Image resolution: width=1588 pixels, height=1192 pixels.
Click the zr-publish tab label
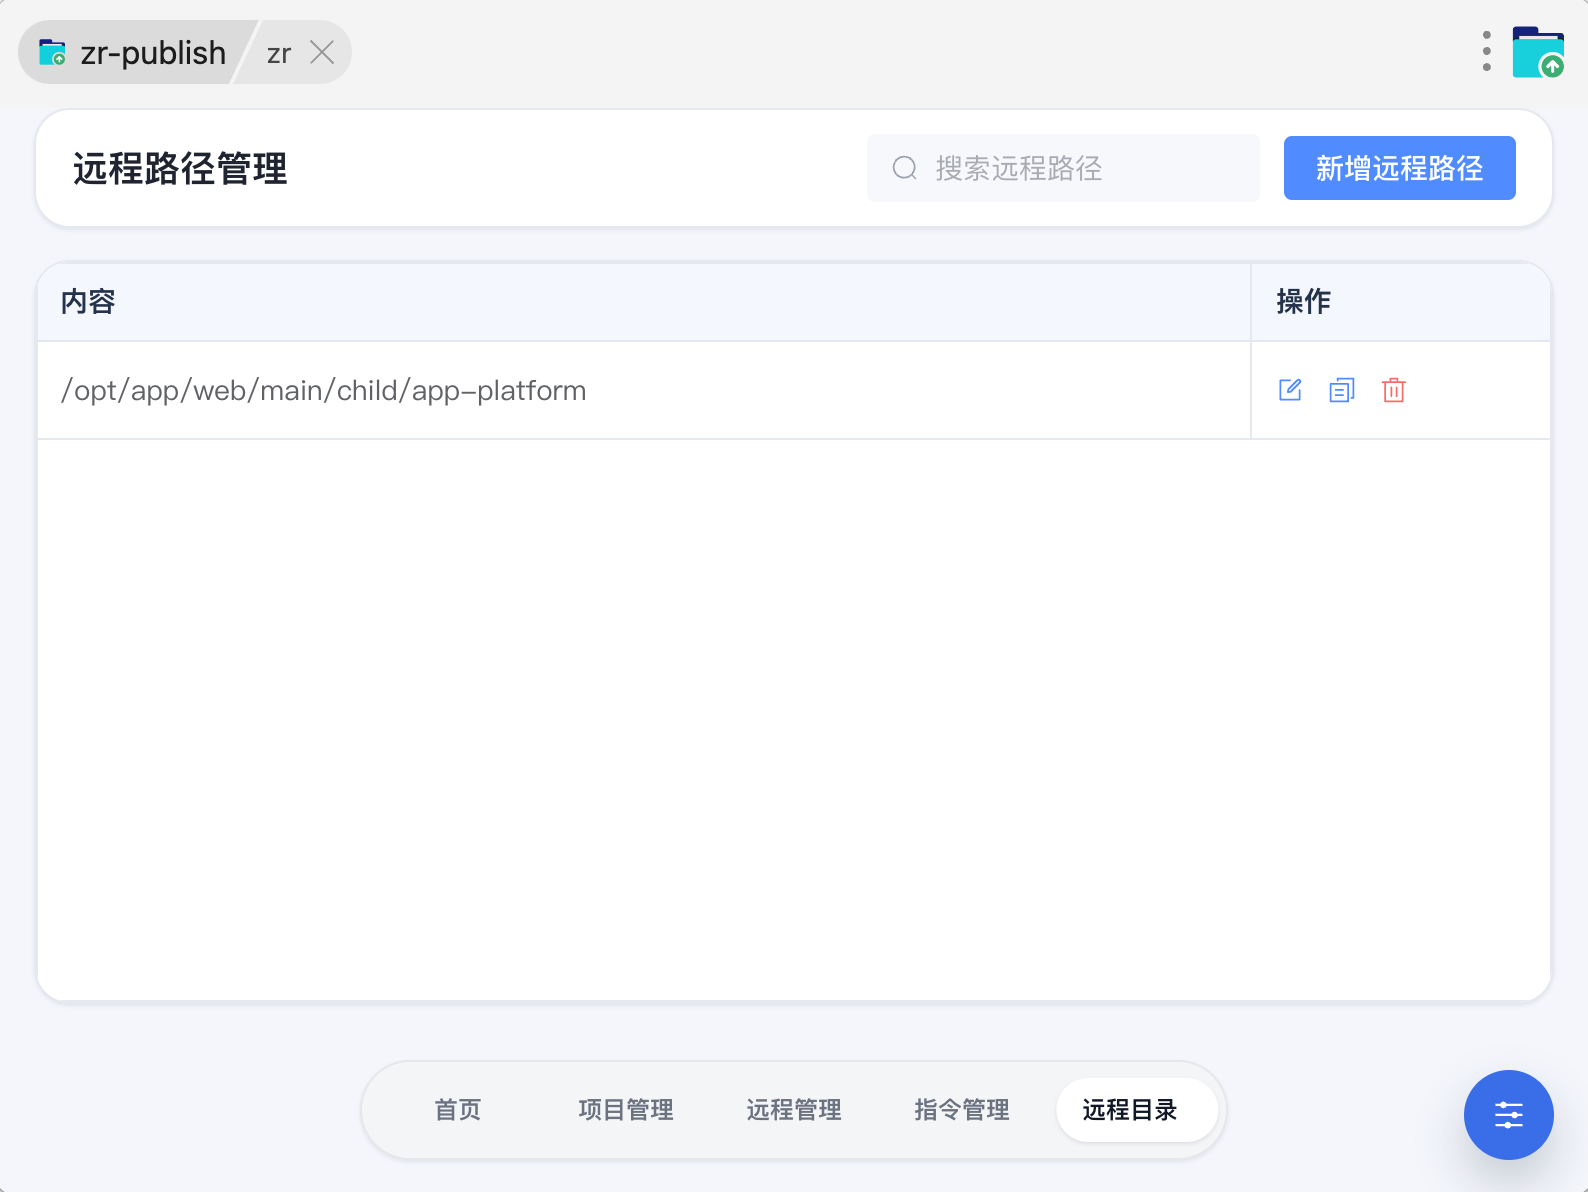point(153,53)
